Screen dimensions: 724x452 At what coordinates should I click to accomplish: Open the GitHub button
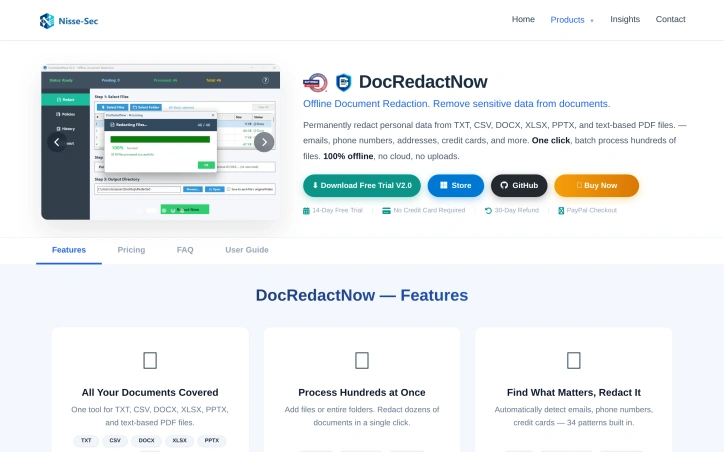click(519, 186)
